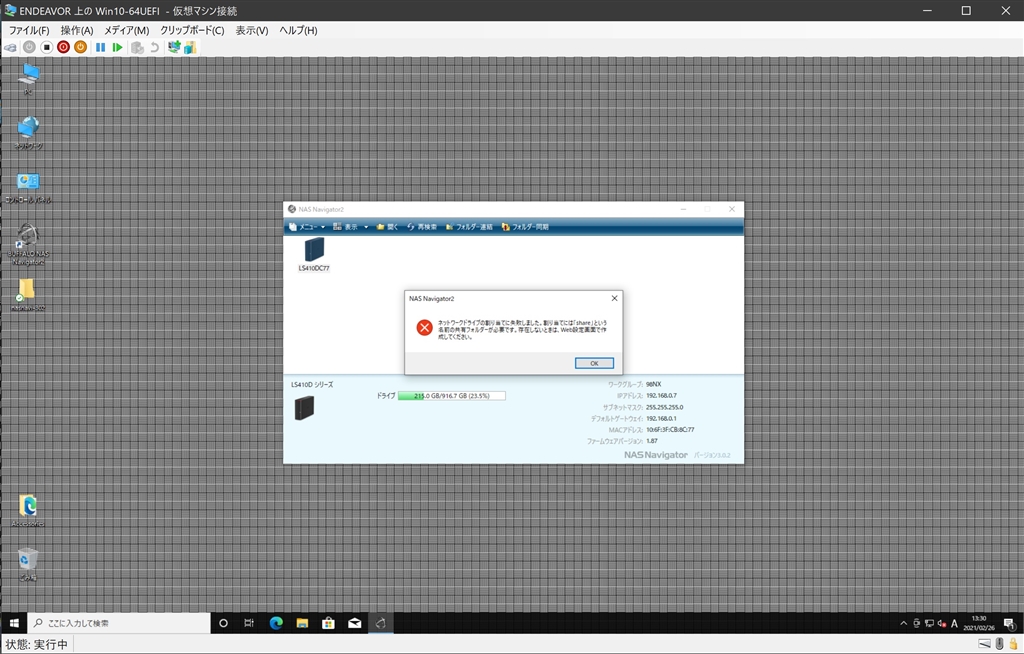
Task: Click the PC desktop icon
Action: pyautogui.click(x=28, y=79)
